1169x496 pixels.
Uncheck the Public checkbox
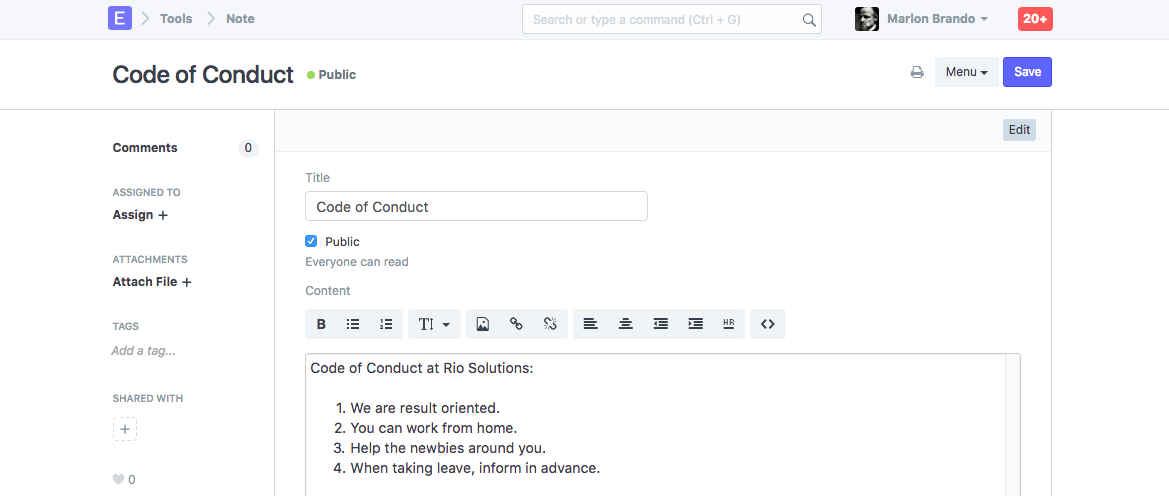[x=311, y=241]
